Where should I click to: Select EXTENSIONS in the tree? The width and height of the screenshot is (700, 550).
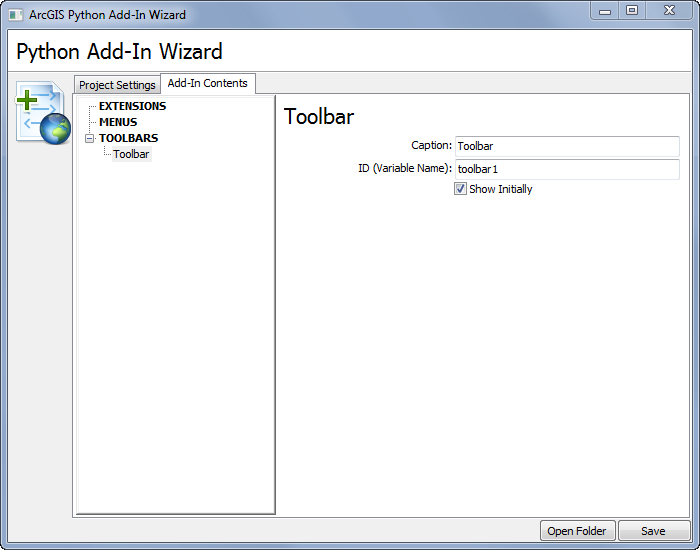[132, 106]
